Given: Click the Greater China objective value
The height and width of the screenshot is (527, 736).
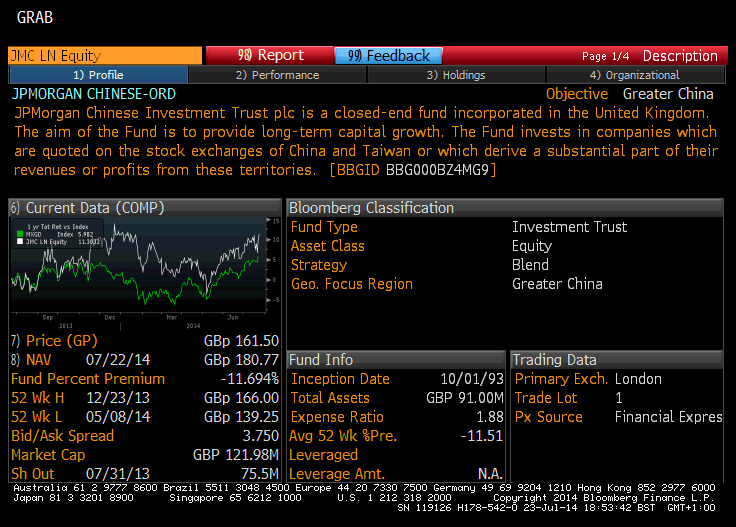Looking at the screenshot, I should tap(668, 94).
